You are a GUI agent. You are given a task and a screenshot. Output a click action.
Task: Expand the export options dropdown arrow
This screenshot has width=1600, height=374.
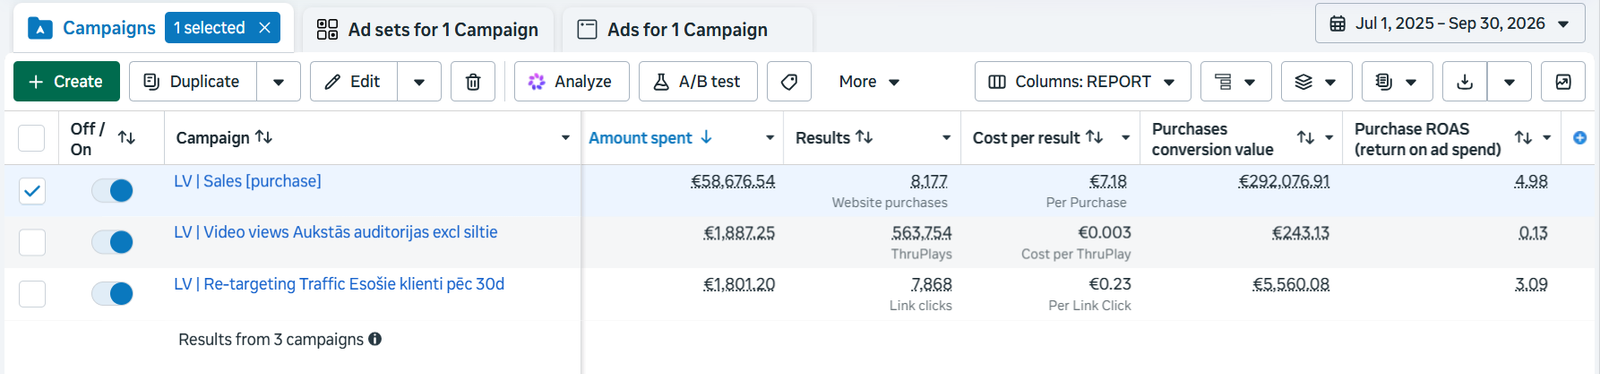coord(1510,82)
